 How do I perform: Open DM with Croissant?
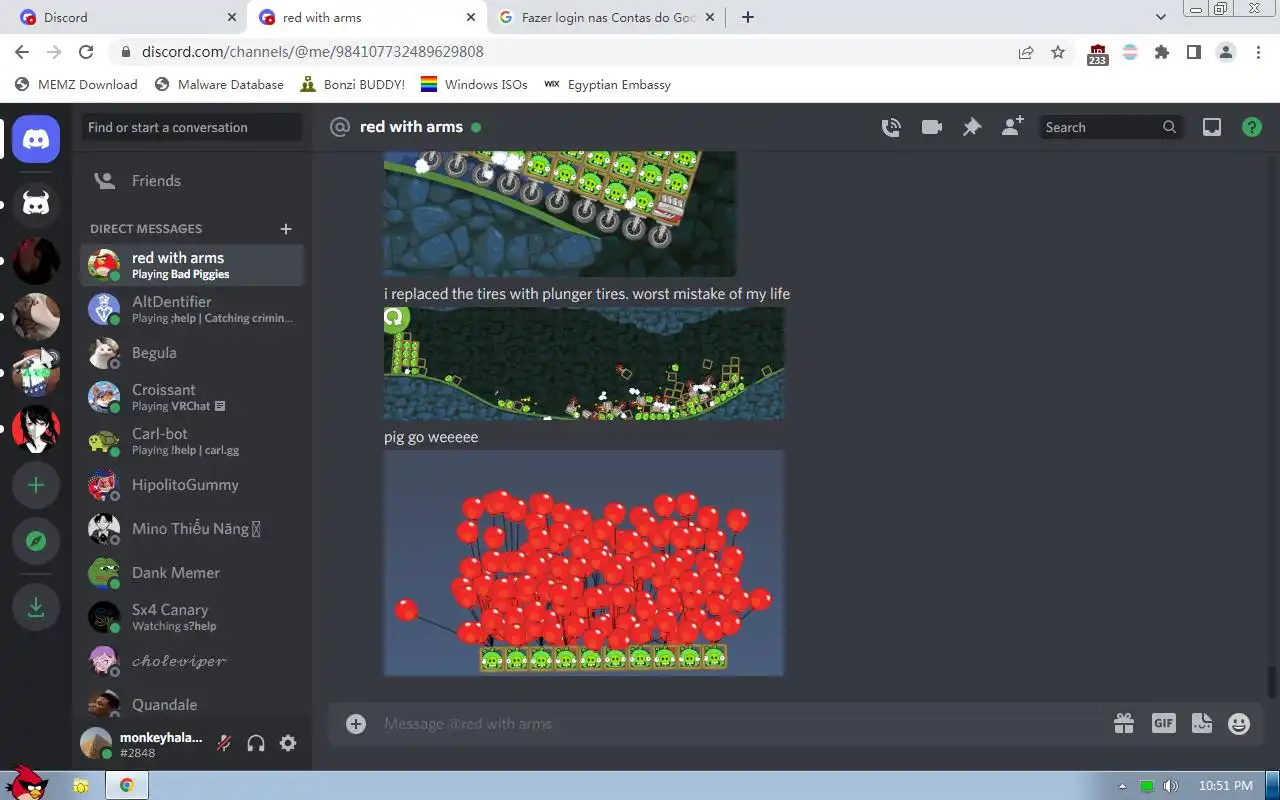point(191,397)
